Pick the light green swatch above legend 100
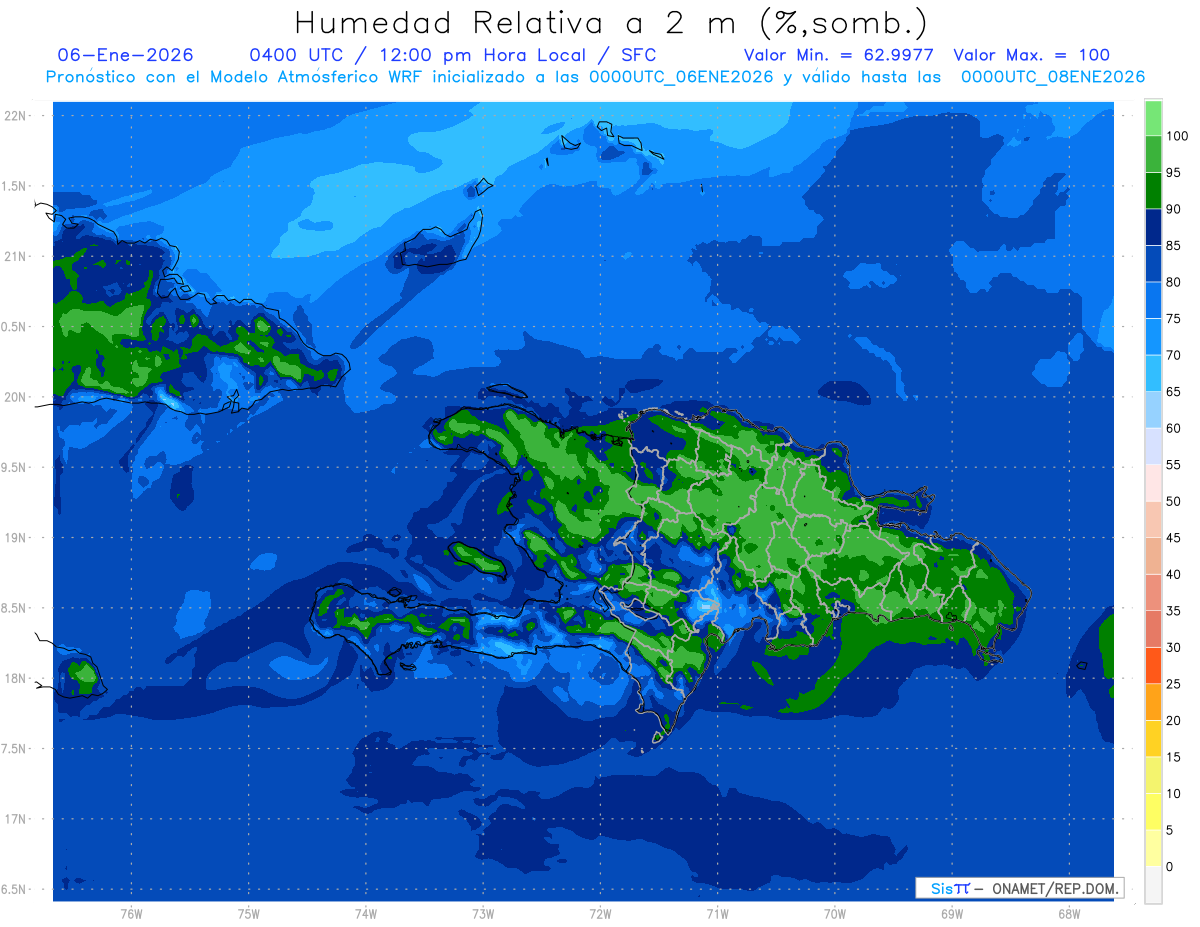The image size is (1200, 927). point(1153,118)
